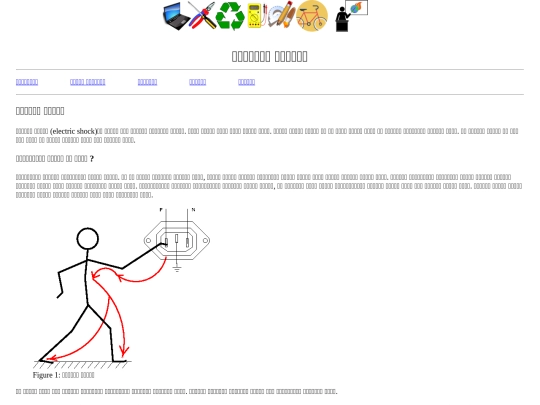Open the first link in navigation row
The width and height of the screenshot is (540, 405).
(27, 82)
